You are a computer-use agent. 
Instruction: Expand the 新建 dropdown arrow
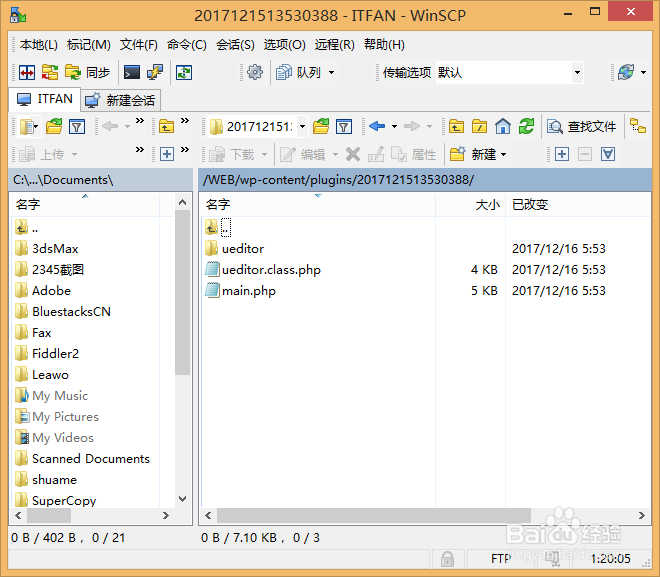click(x=503, y=154)
